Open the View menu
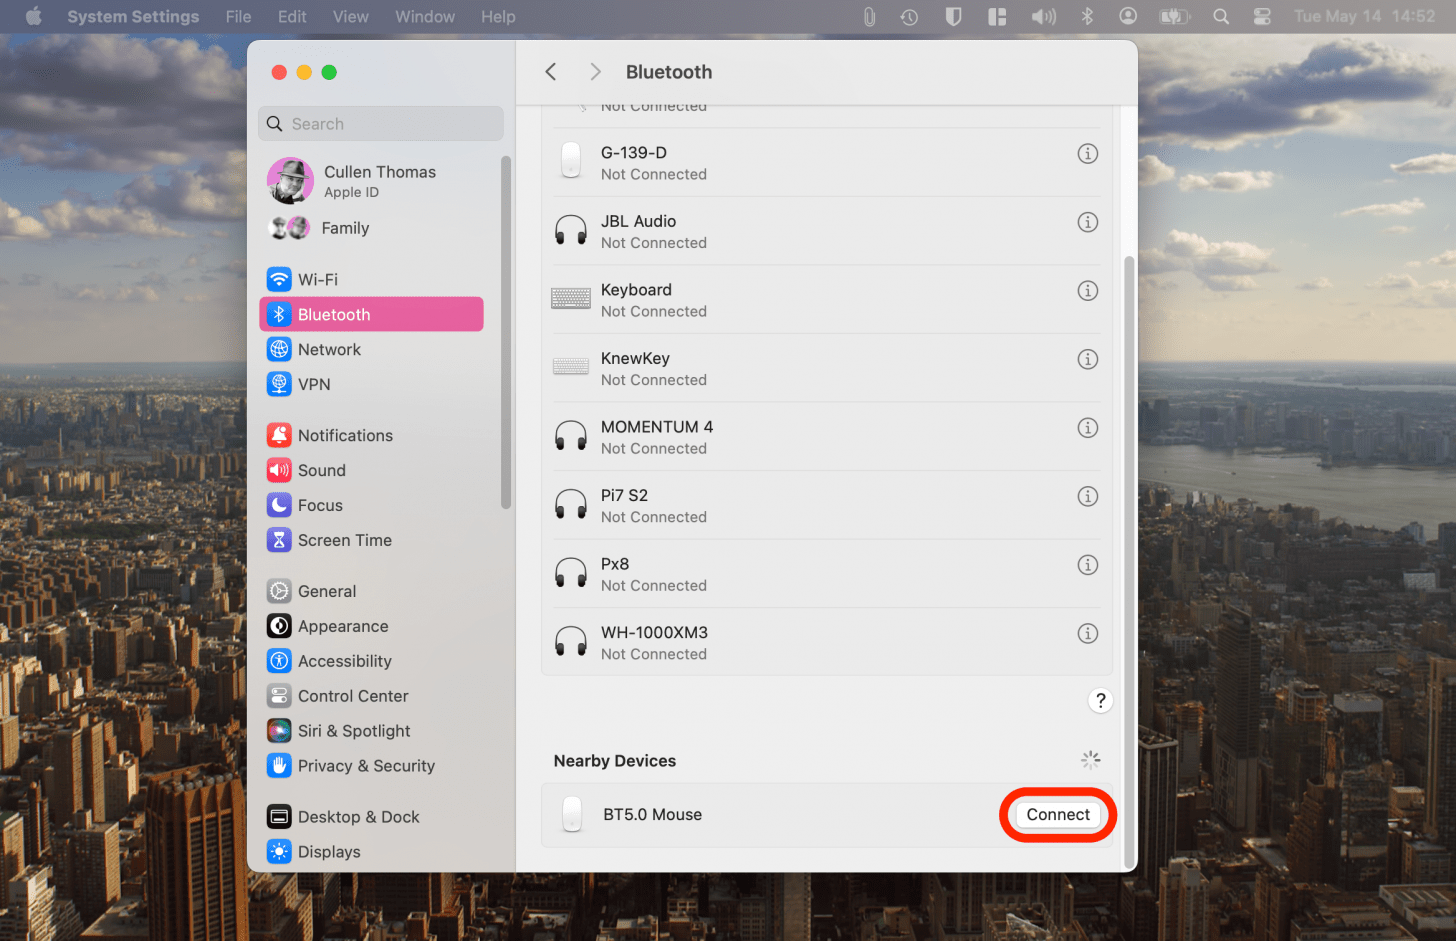This screenshot has height=941, width=1456. click(x=349, y=16)
